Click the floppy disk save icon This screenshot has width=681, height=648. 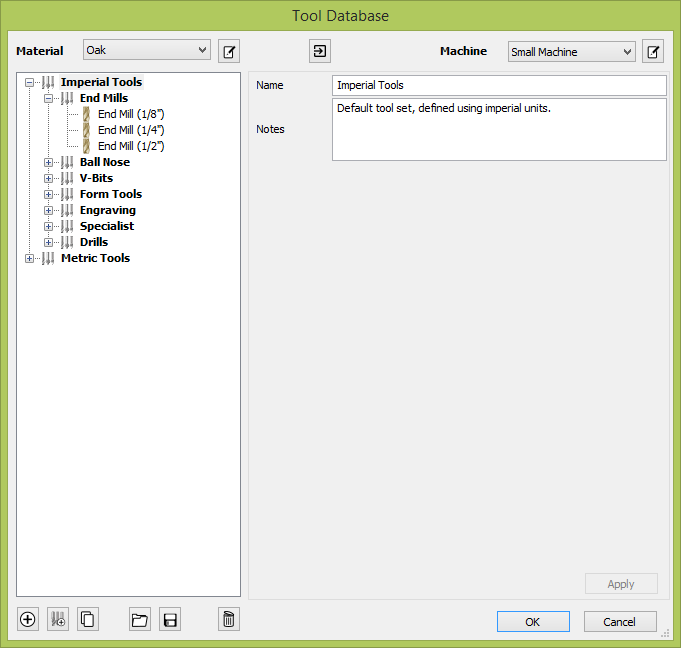170,619
